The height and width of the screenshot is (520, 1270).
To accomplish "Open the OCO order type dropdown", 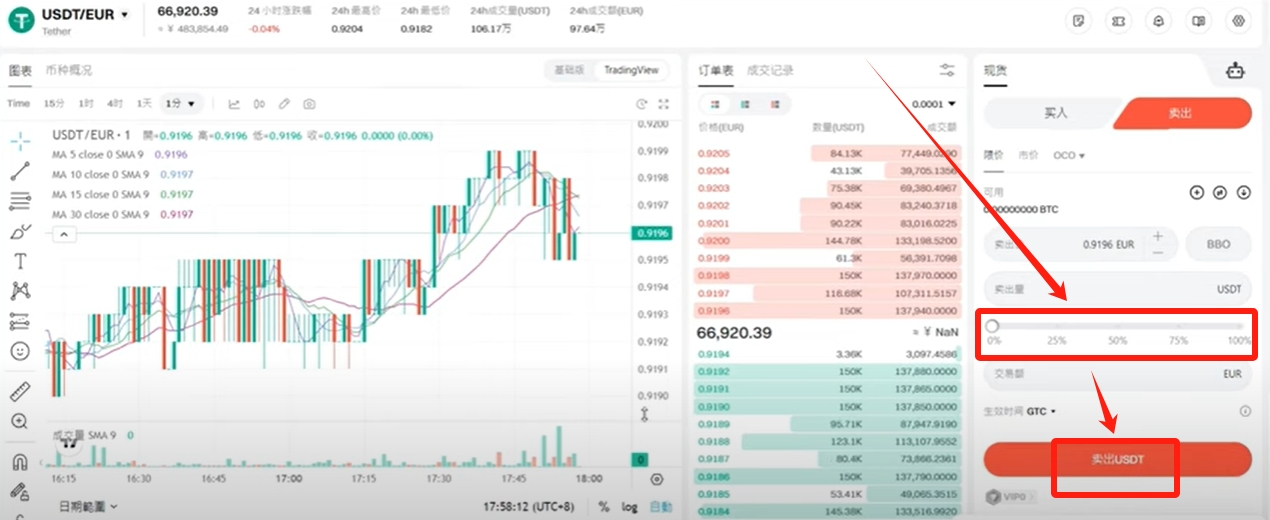I will tap(1069, 156).
